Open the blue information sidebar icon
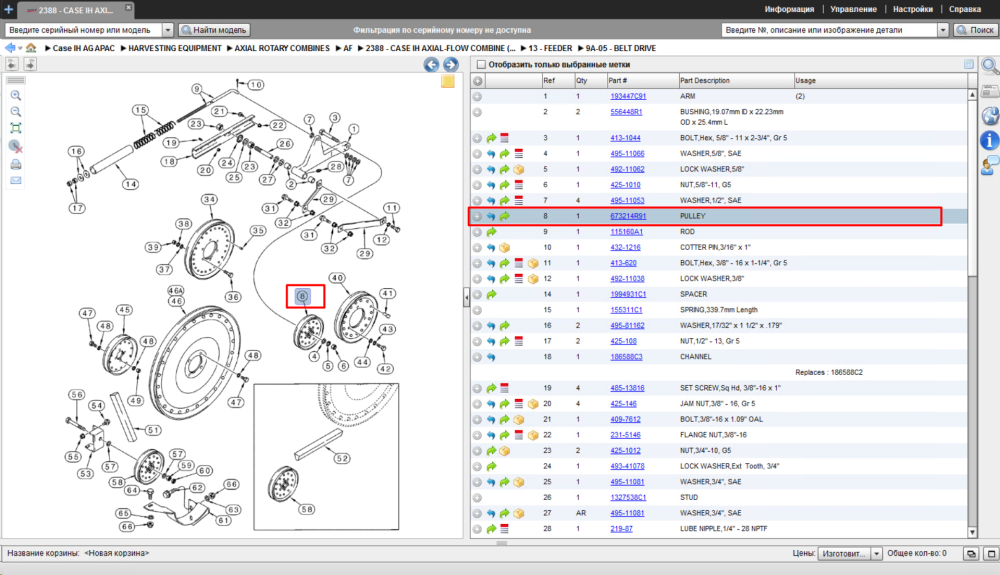The height and width of the screenshot is (575, 1000). (x=990, y=140)
